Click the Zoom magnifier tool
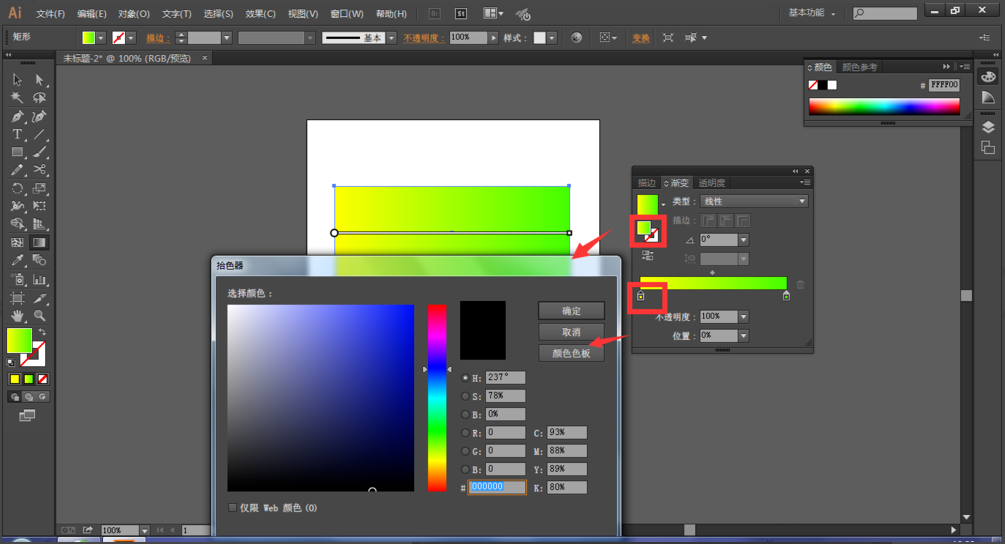1005x544 pixels. tap(39, 316)
